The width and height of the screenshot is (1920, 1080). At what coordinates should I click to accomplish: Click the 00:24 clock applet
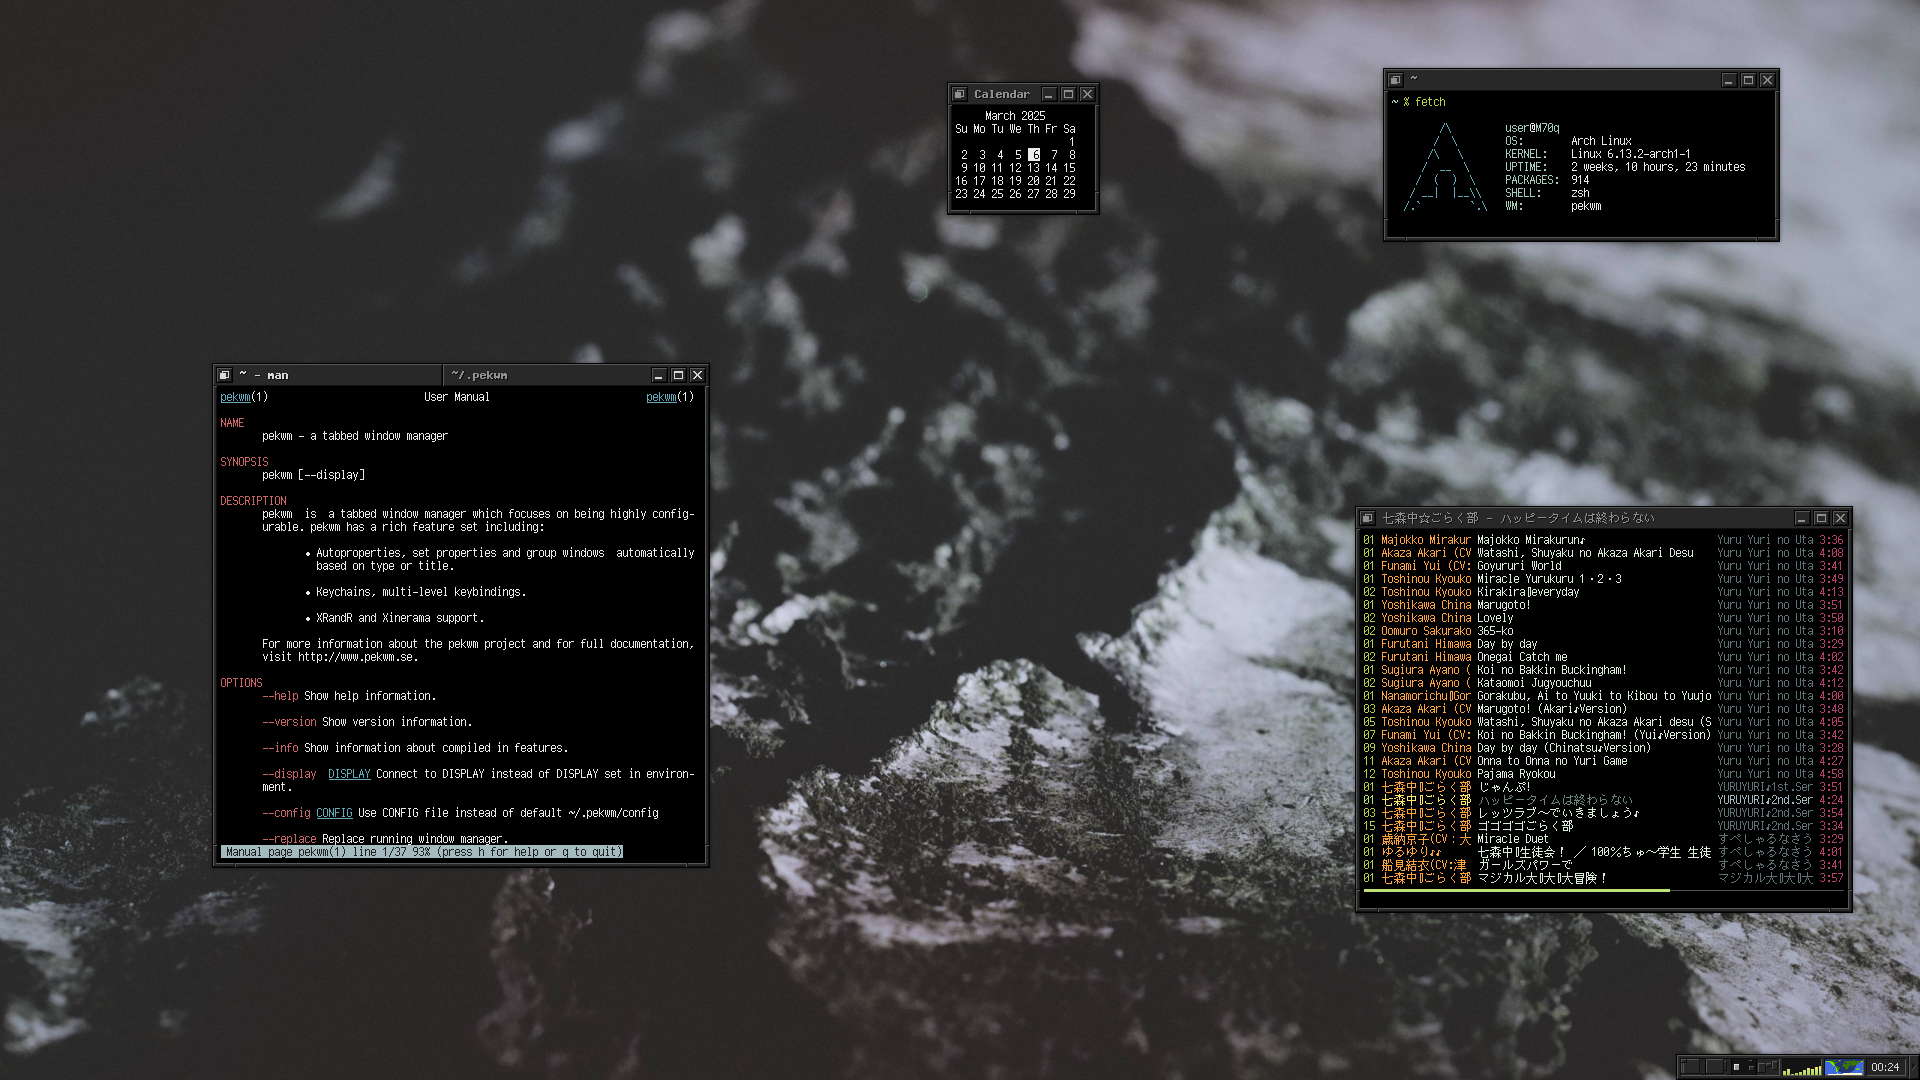coord(1886,1067)
